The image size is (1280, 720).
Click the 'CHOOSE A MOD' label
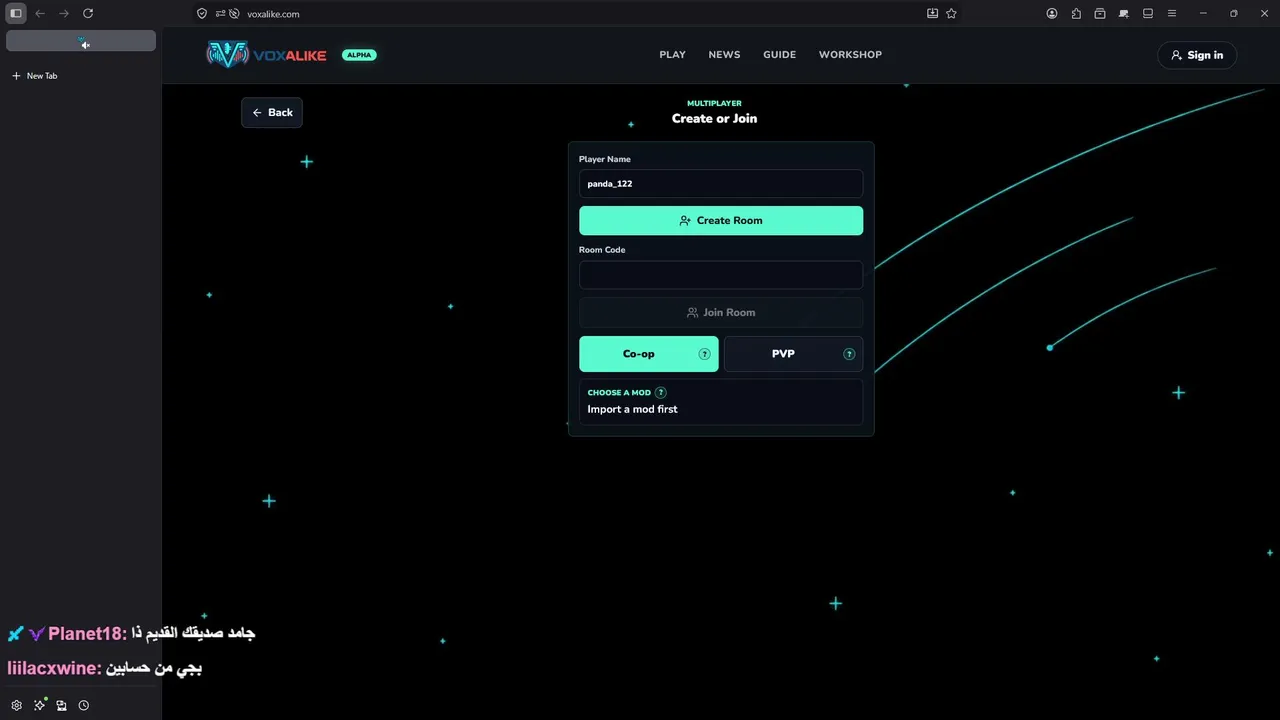point(619,393)
